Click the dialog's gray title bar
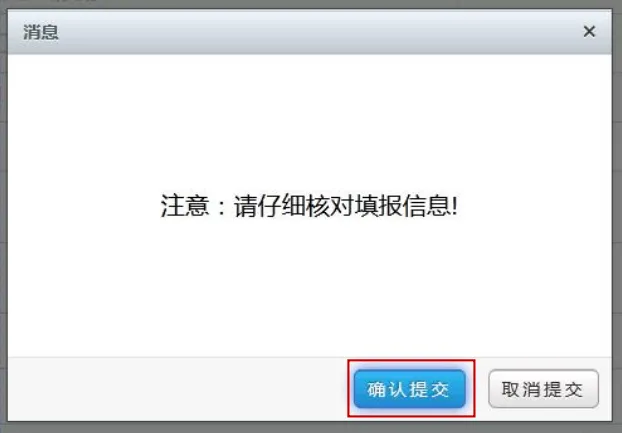 309,32
